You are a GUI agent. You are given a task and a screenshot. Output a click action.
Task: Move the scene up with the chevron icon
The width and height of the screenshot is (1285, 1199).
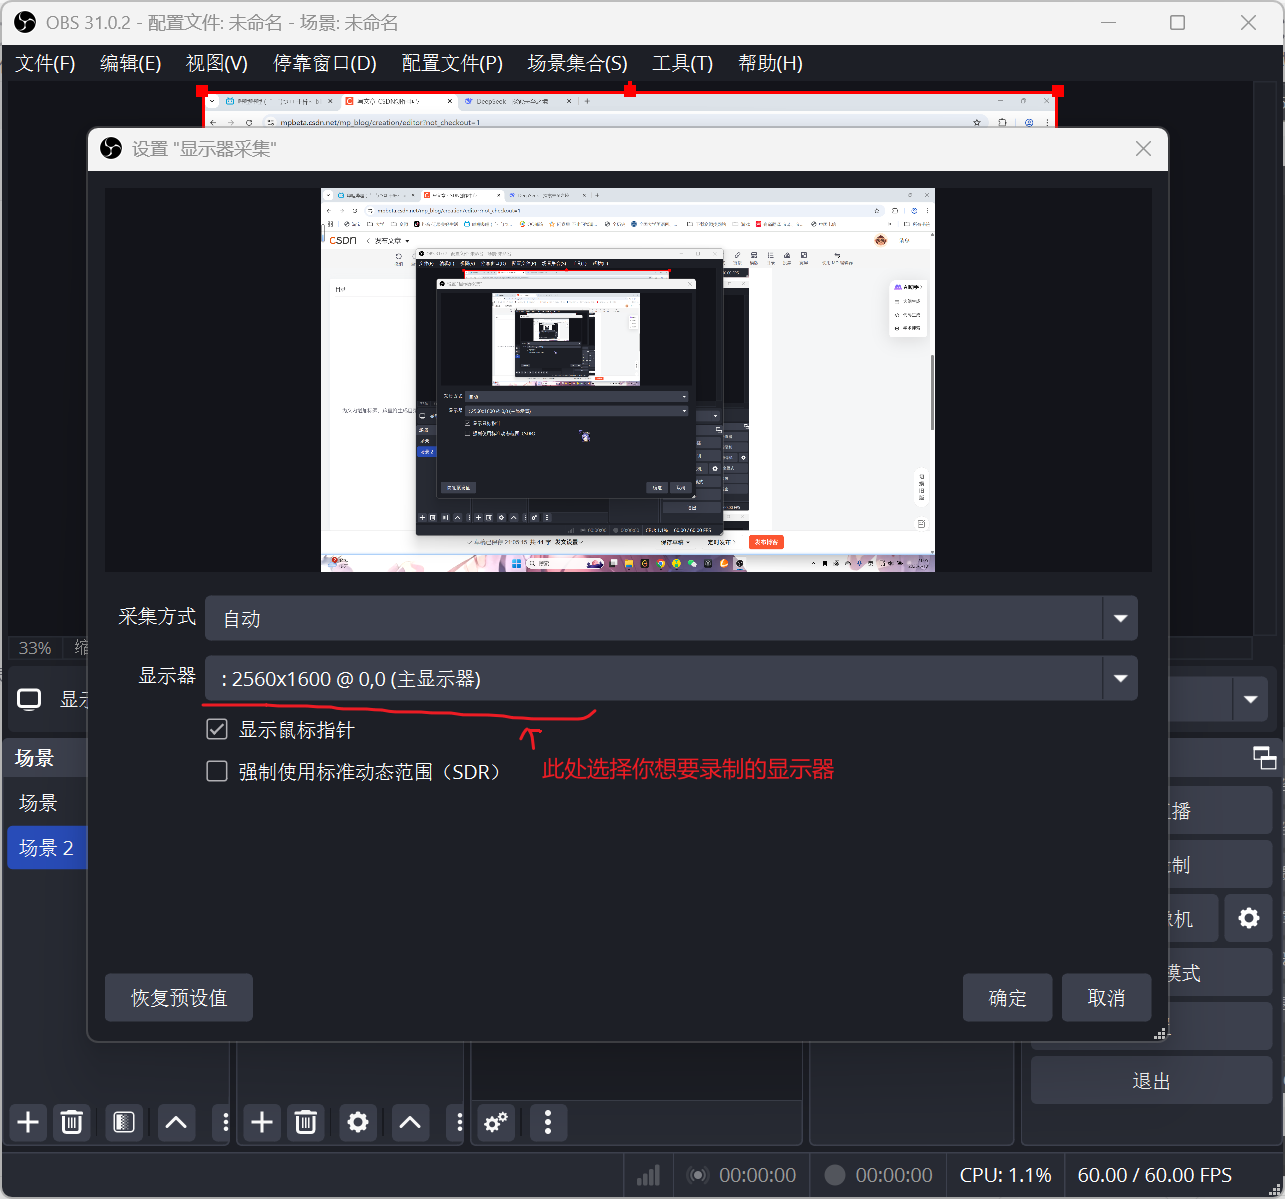(x=176, y=1122)
